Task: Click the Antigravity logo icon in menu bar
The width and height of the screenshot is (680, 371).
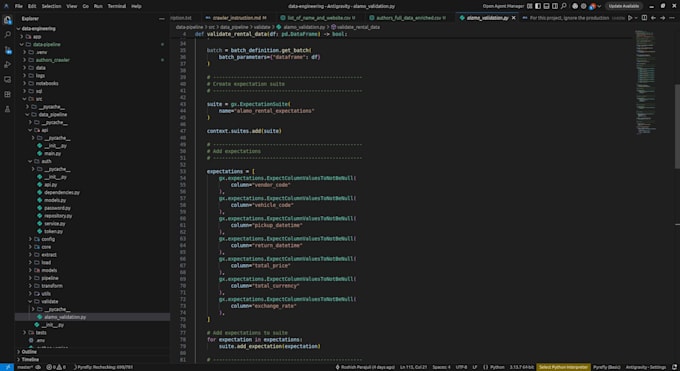Action: click(6, 6)
